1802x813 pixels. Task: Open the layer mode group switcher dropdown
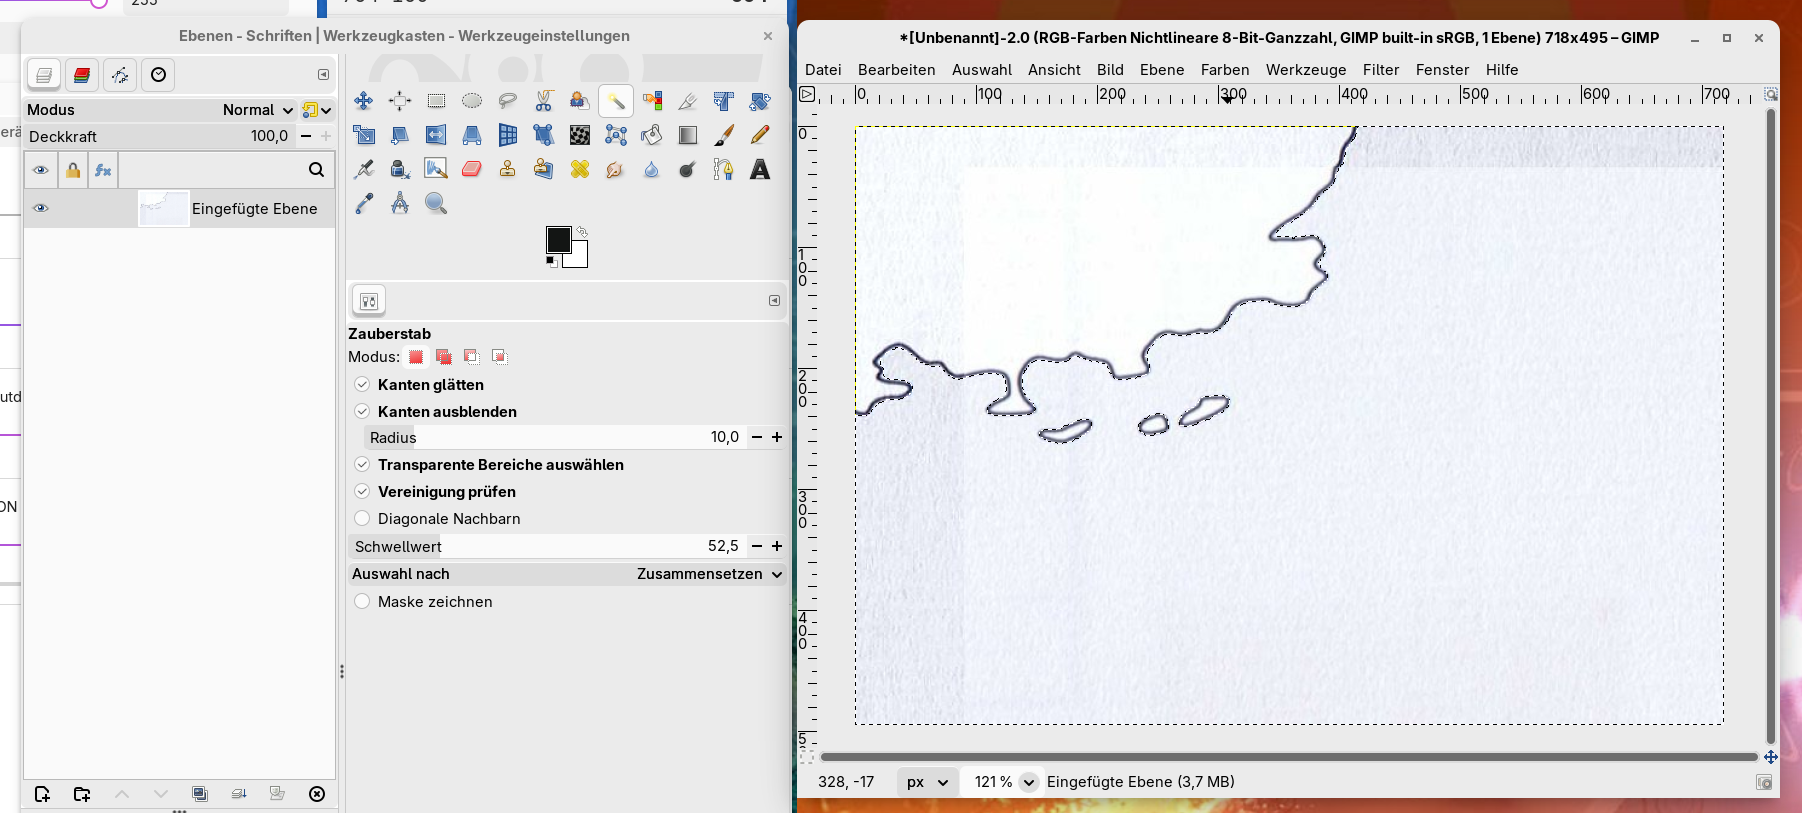point(317,110)
